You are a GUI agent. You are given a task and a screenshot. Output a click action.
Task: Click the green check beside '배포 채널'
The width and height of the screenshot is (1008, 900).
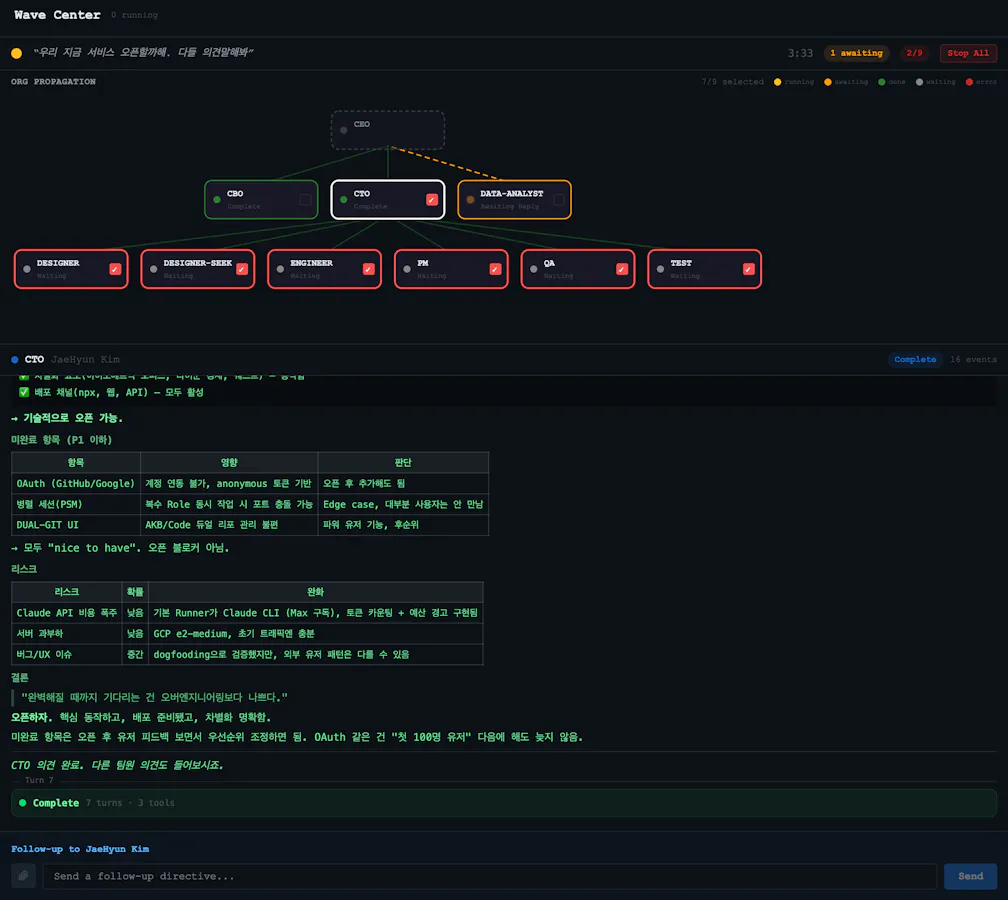(x=24, y=392)
